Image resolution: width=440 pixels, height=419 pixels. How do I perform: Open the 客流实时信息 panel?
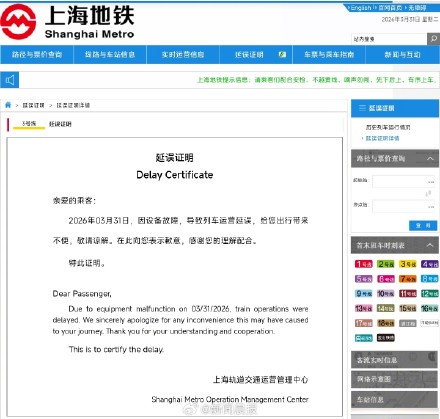pyautogui.click(x=394, y=360)
